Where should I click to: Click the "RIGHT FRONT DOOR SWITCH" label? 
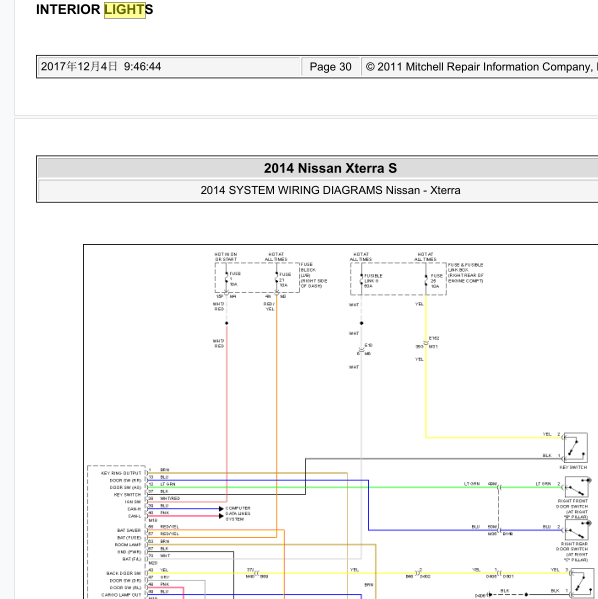click(x=572, y=509)
